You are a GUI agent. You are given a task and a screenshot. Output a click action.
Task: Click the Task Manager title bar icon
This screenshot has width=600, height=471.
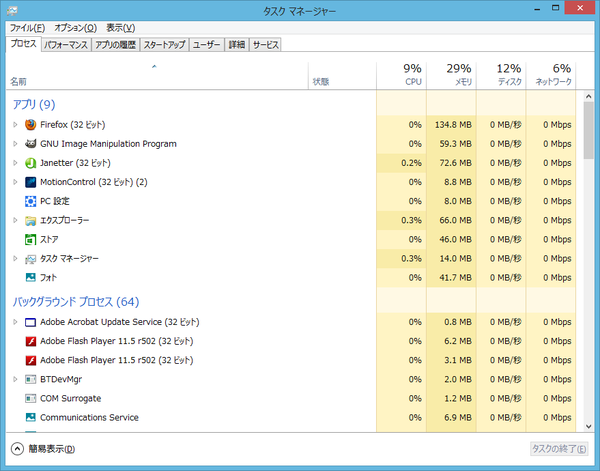tap(12, 11)
